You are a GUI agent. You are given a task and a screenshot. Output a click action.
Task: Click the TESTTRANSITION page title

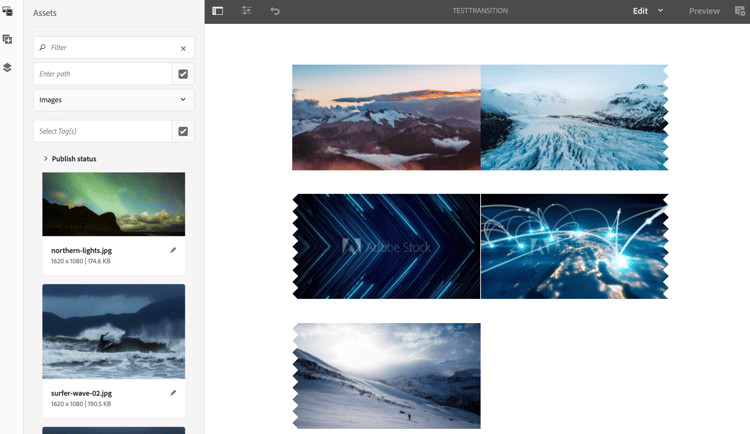[480, 11]
